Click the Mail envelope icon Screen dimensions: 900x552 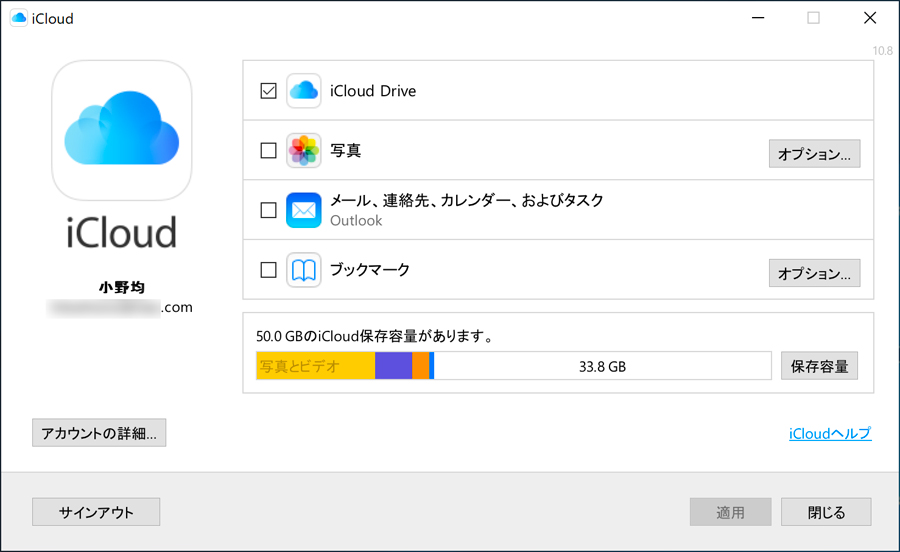tap(303, 210)
